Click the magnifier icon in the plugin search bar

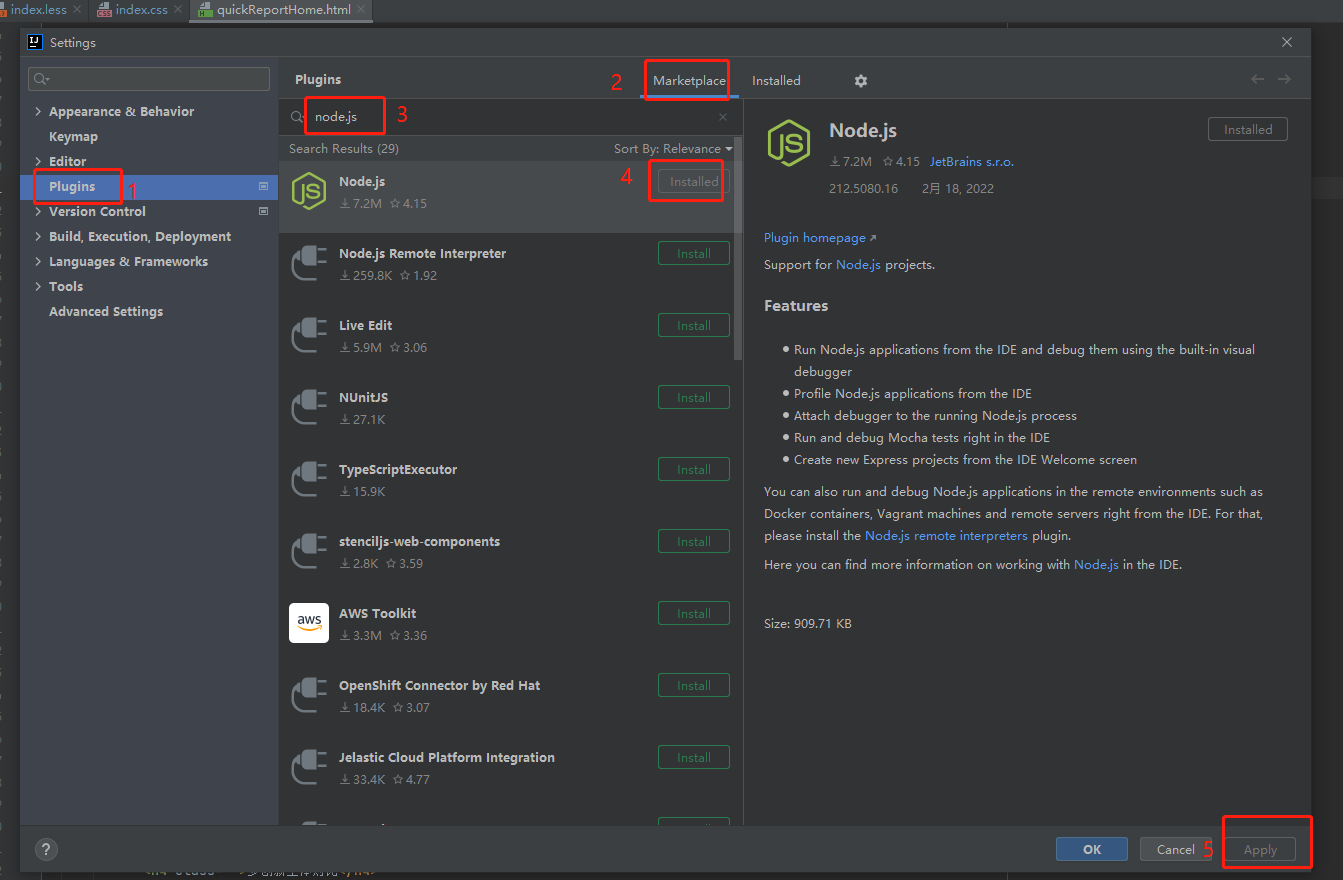(x=296, y=116)
